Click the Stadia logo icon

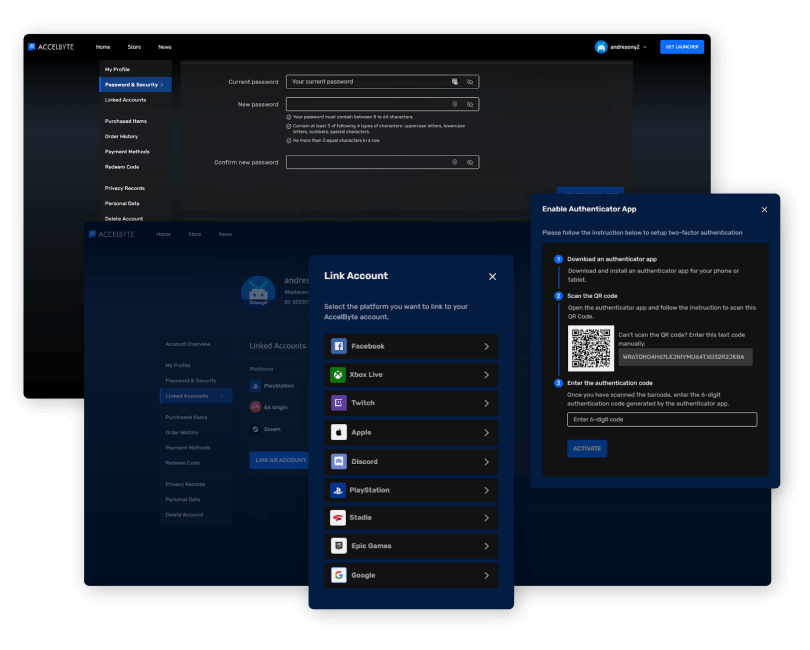[338, 517]
